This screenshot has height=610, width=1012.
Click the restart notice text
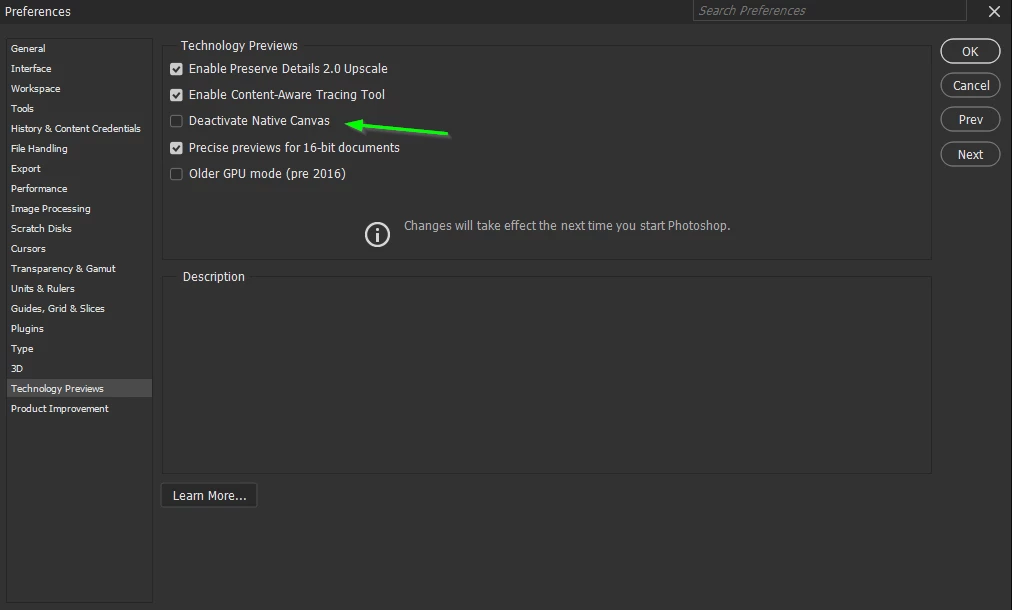coord(567,226)
